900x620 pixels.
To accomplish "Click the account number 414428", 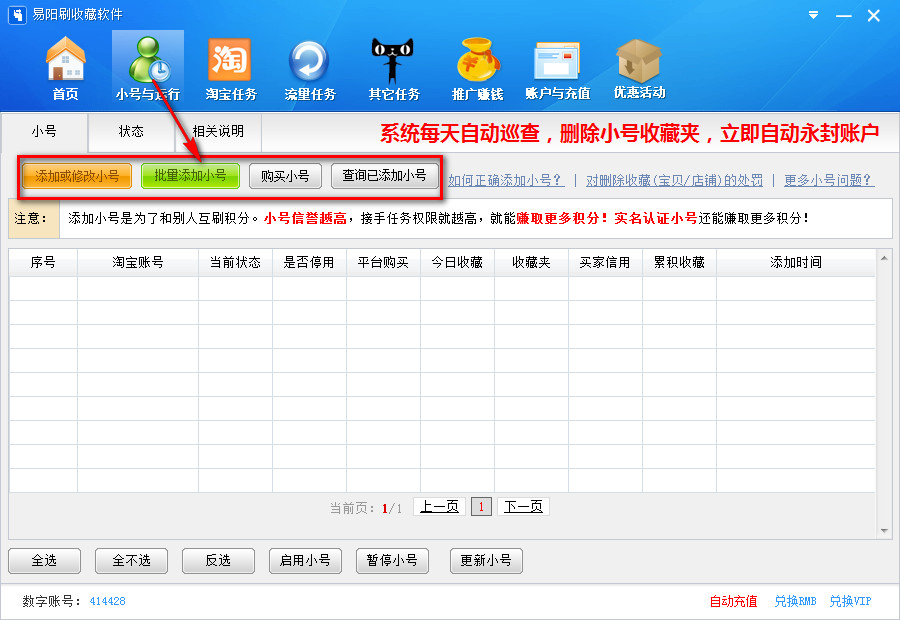I will click(x=107, y=601).
